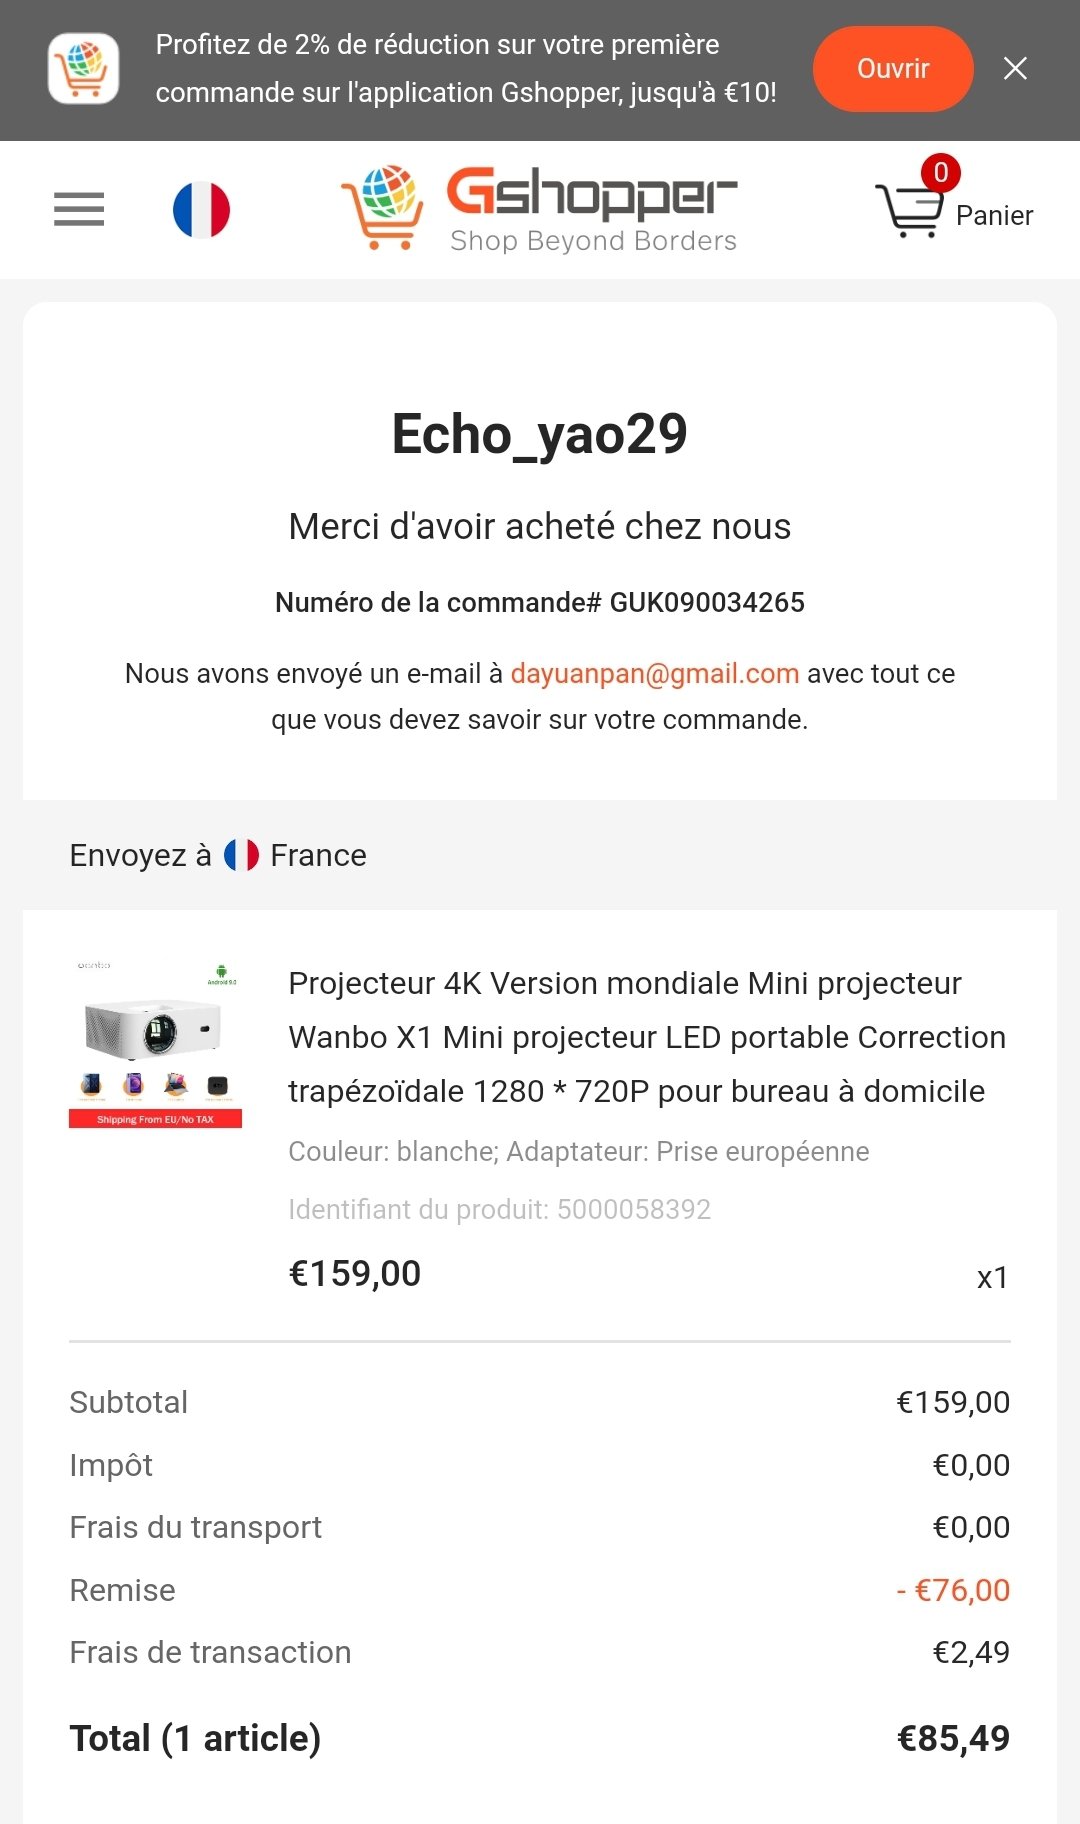
Task: Click the cart item count badge
Action: pyautogui.click(x=940, y=173)
